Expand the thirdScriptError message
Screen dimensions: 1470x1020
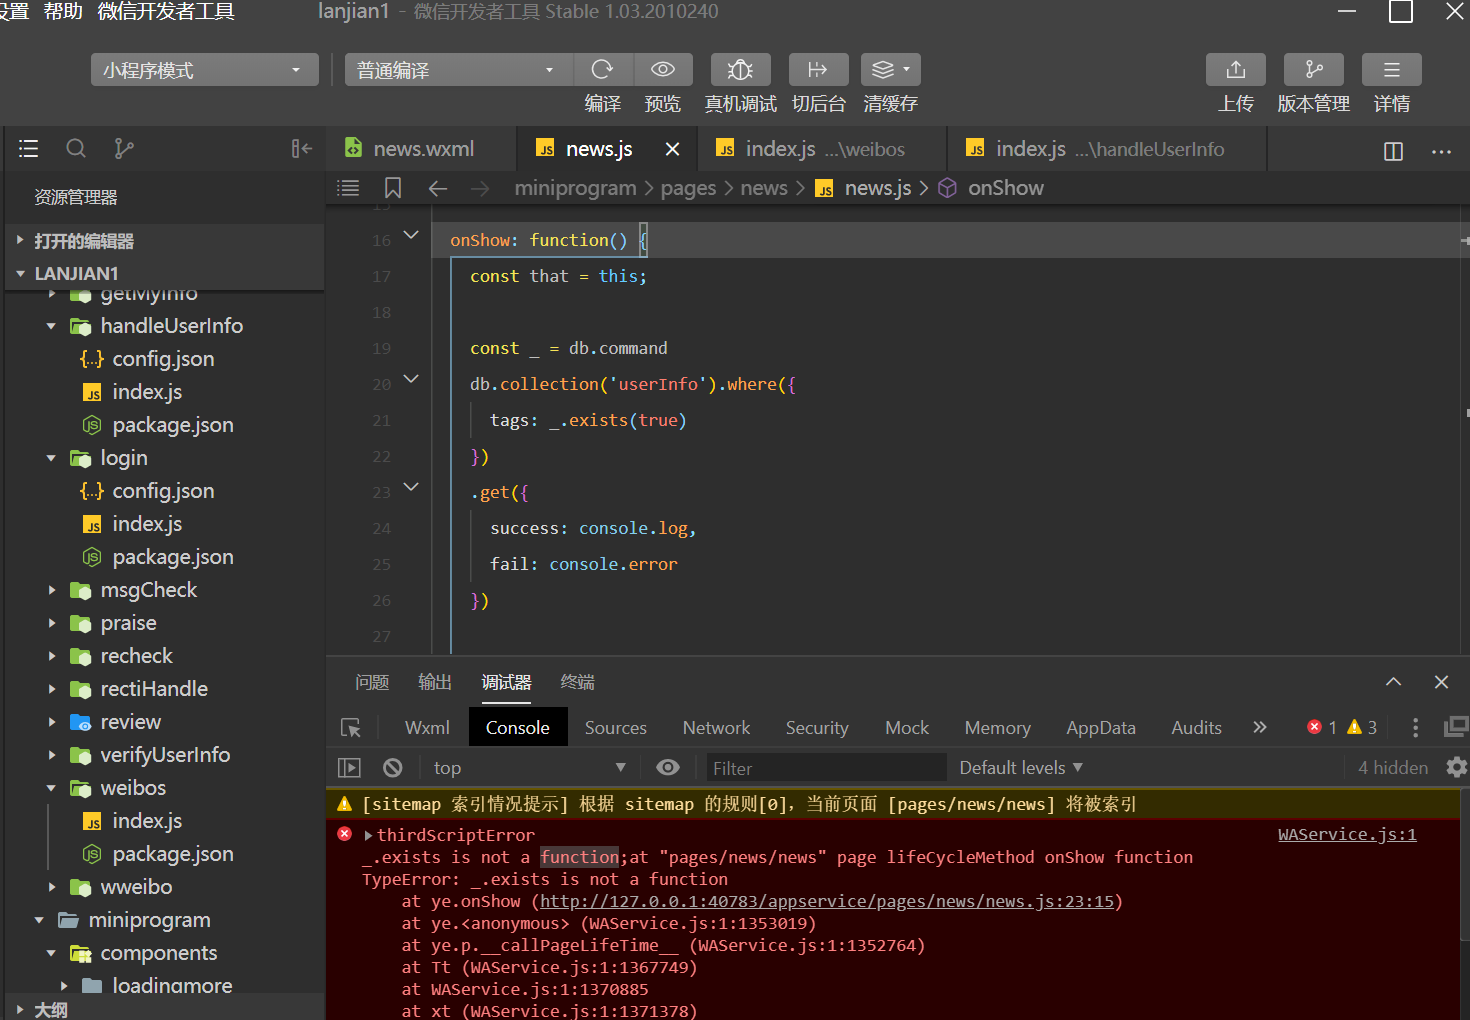(x=368, y=835)
